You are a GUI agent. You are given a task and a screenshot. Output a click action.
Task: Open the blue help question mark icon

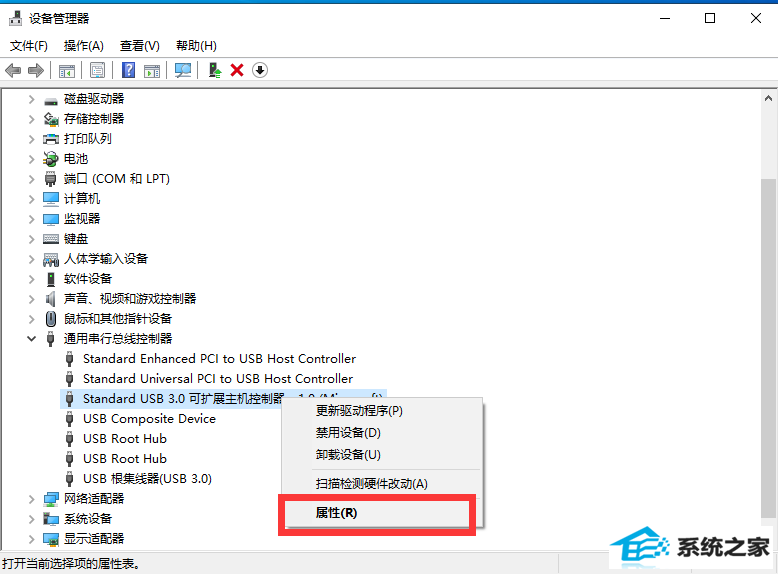(129, 70)
